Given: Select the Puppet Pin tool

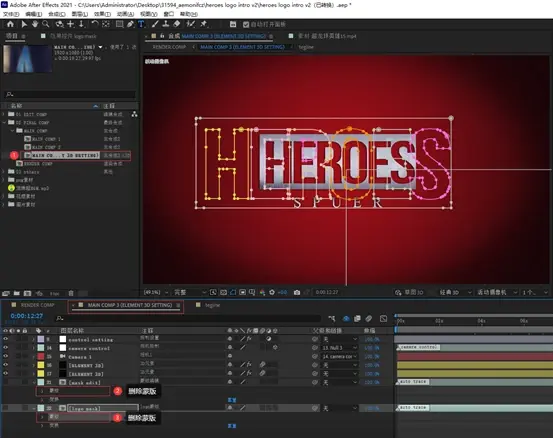Looking at the screenshot, I should tap(204, 24).
